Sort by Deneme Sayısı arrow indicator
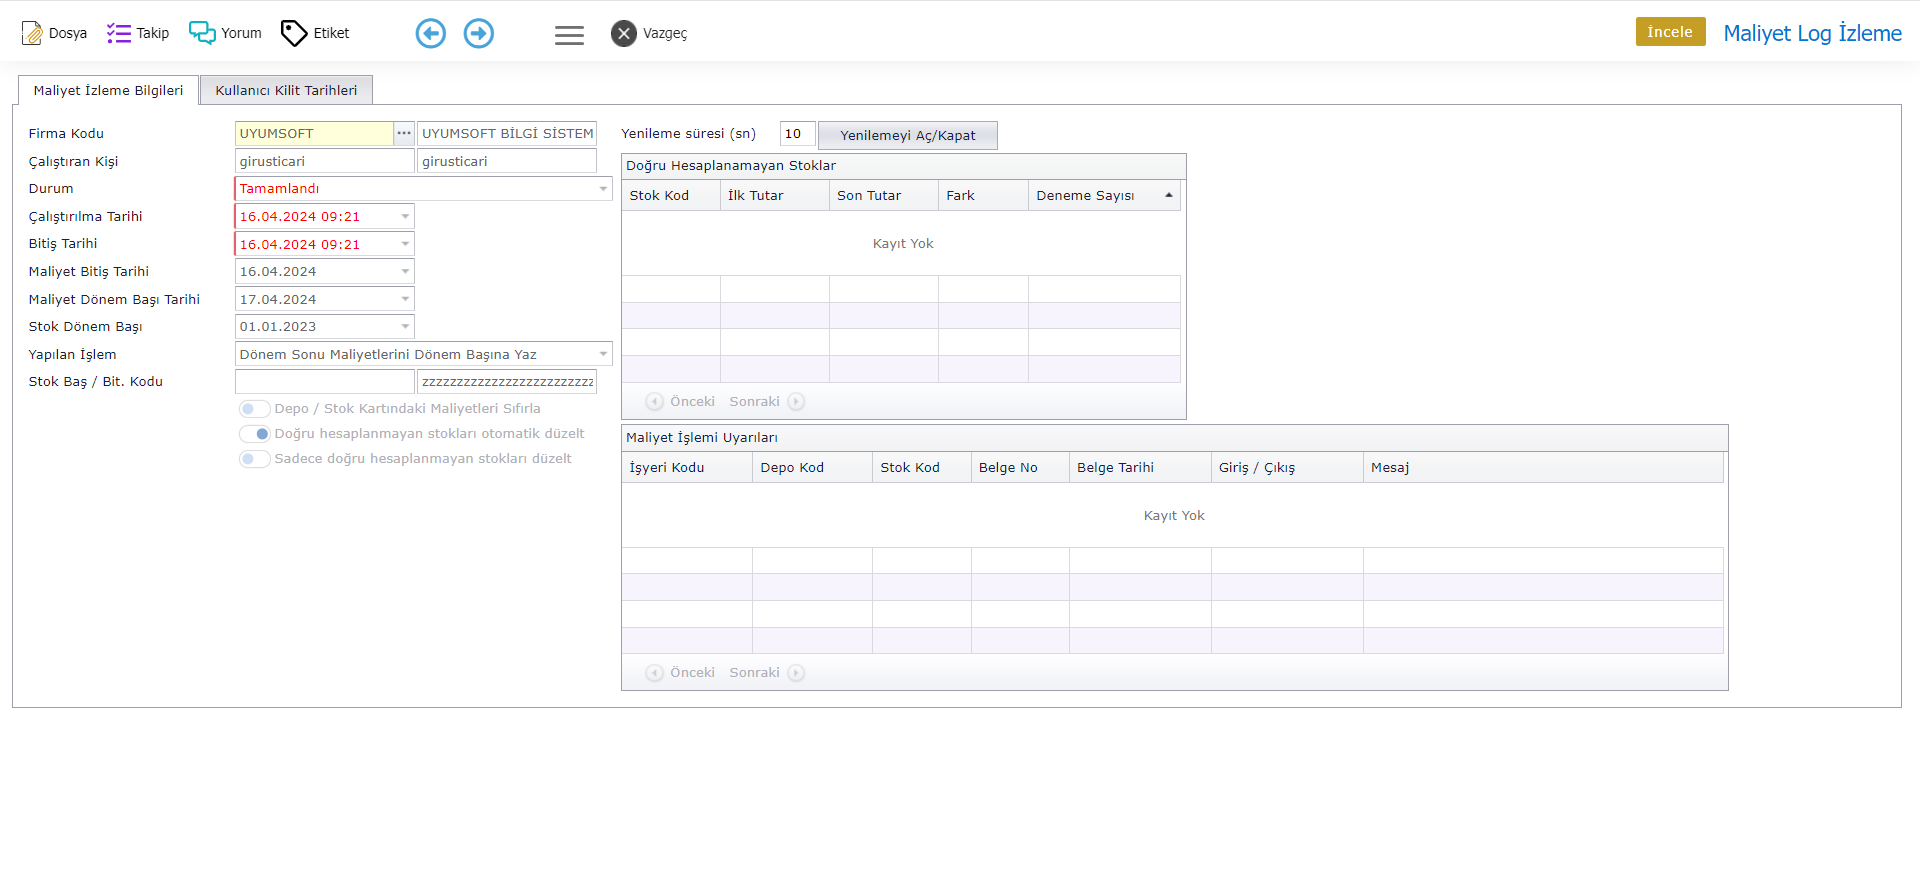 pyautogui.click(x=1168, y=195)
